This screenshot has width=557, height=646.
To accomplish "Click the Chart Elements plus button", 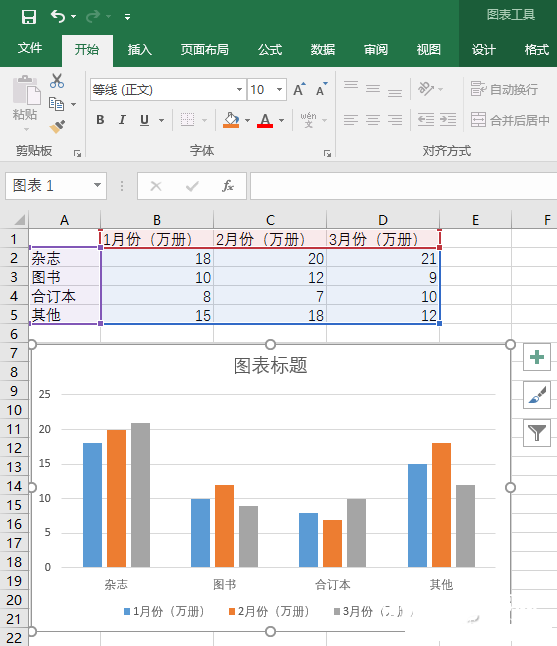I will point(537,357).
